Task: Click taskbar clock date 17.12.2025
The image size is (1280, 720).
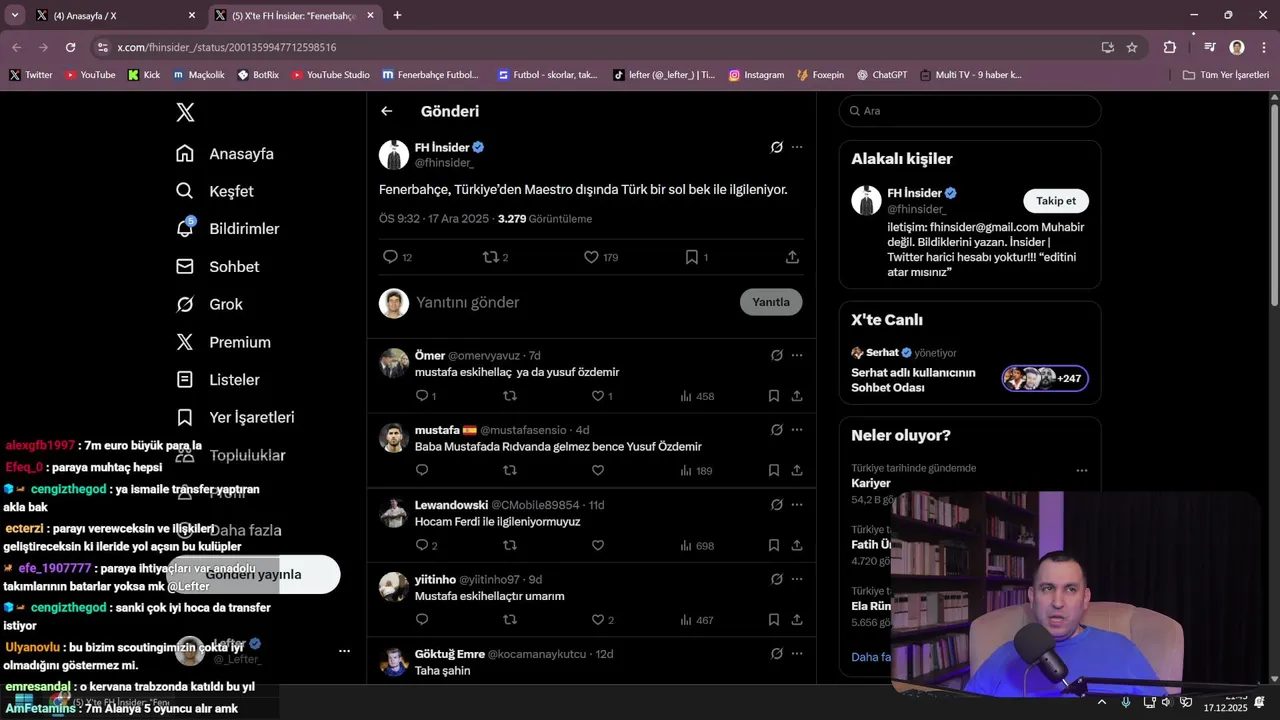Action: coord(1225,707)
